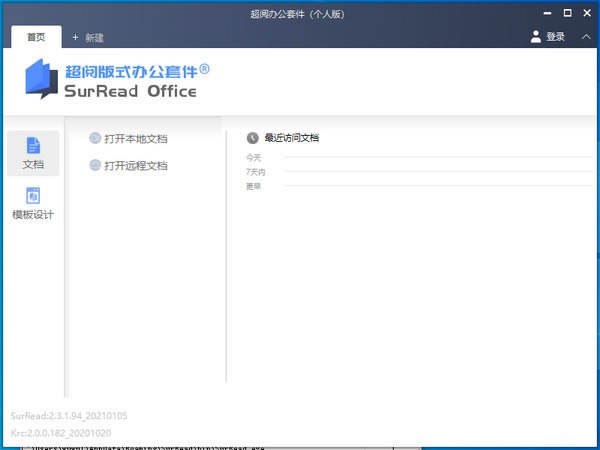Click the SurRead Office logo icon

pyautogui.click(x=41, y=79)
